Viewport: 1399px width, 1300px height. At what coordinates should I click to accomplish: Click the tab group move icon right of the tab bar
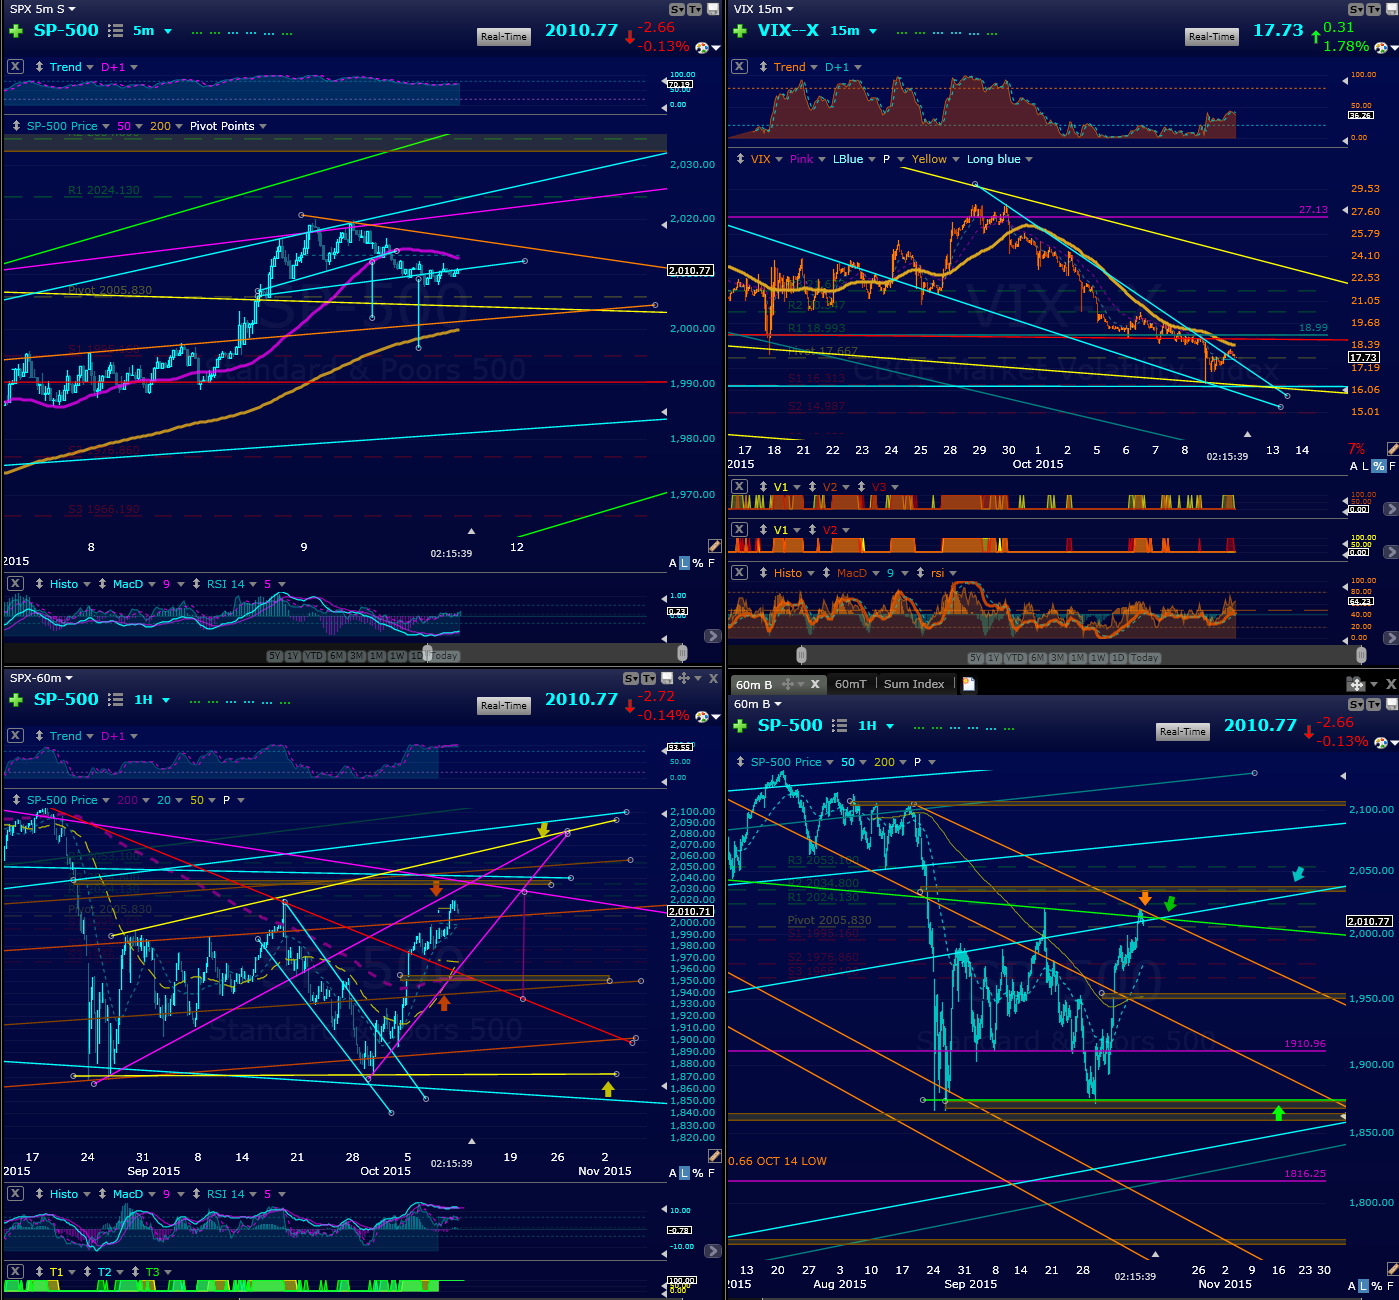click(x=1356, y=684)
